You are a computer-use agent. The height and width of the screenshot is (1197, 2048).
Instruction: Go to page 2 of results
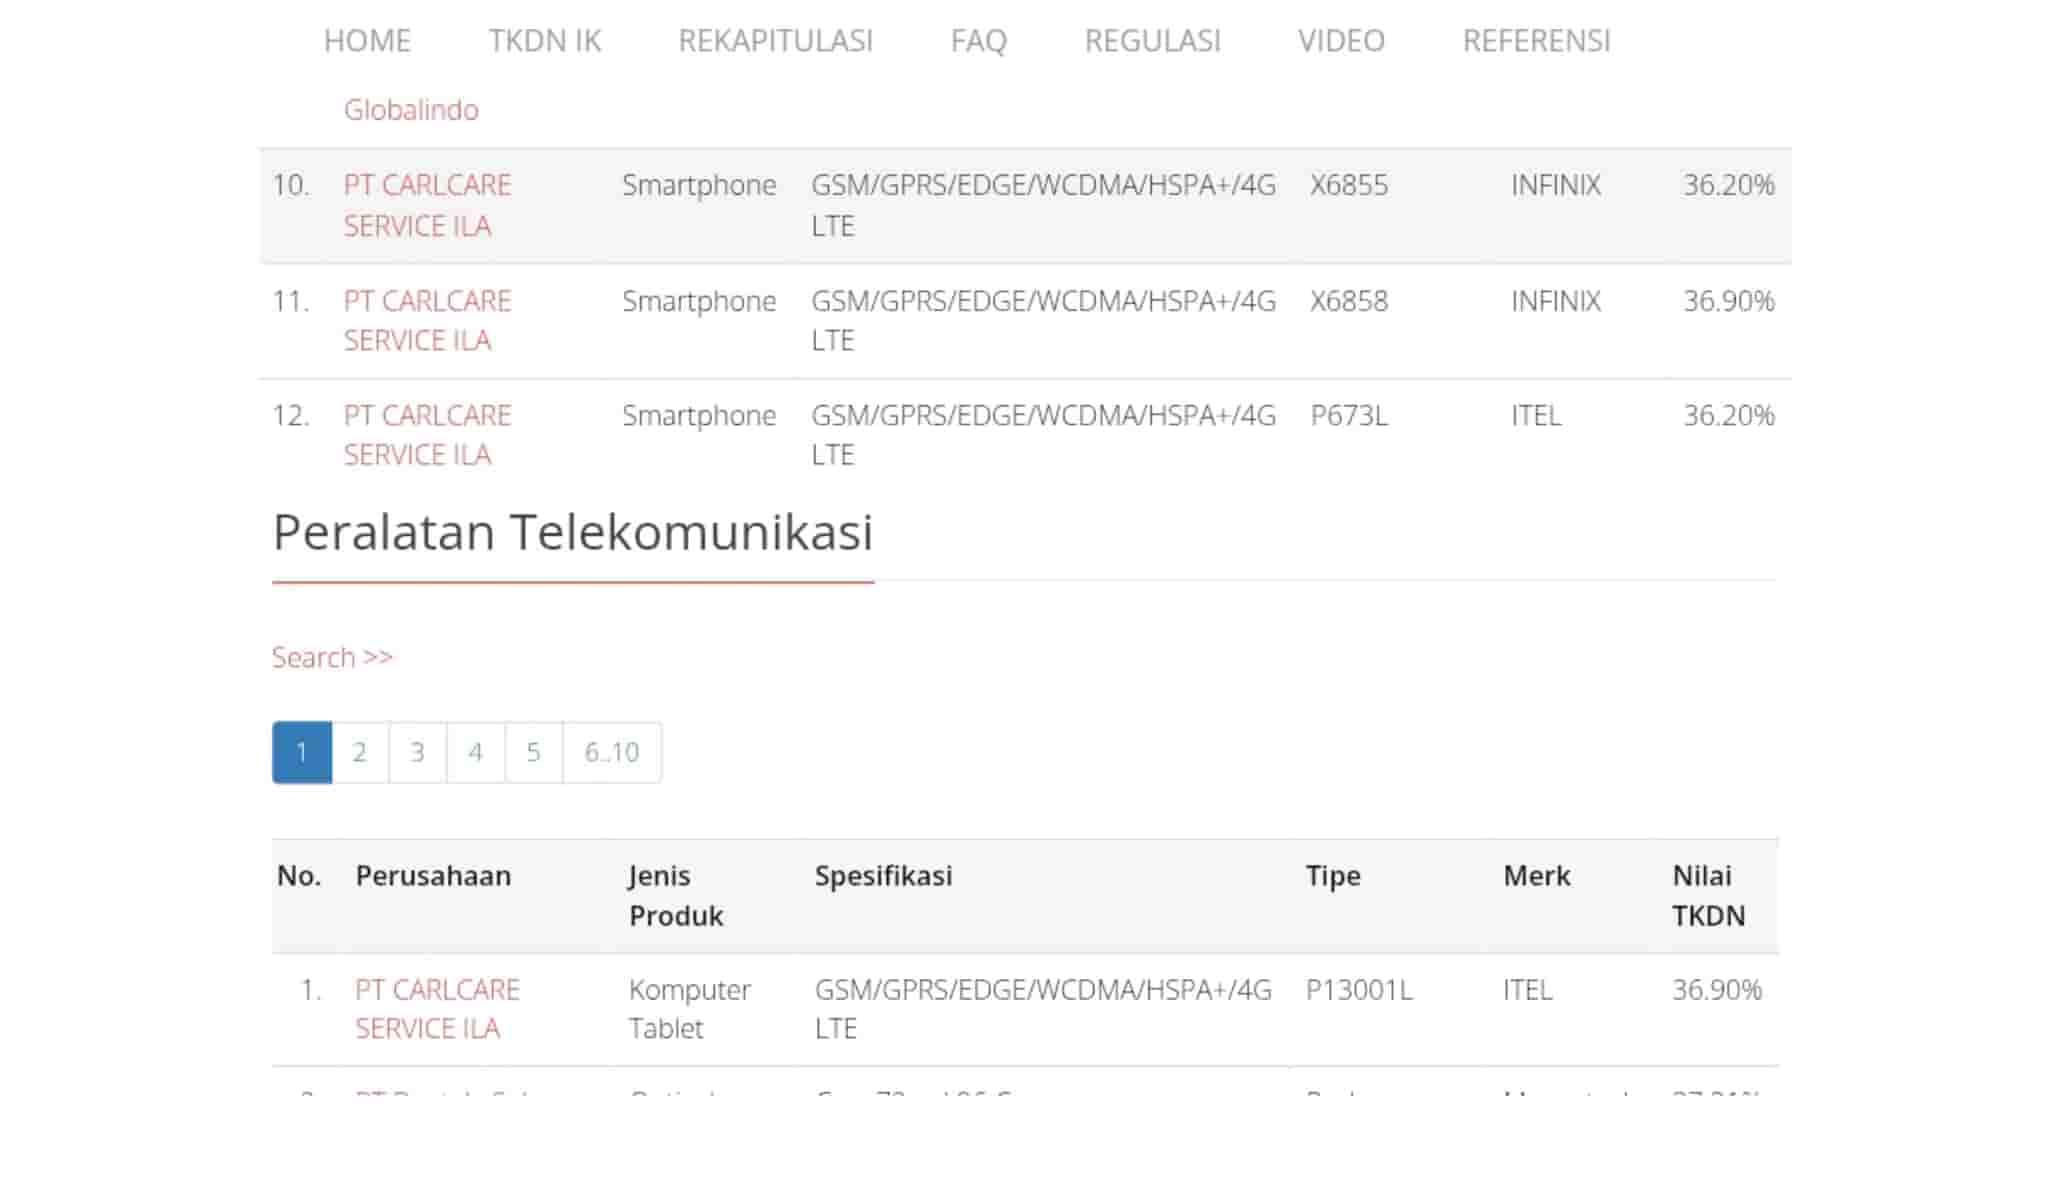(x=359, y=752)
